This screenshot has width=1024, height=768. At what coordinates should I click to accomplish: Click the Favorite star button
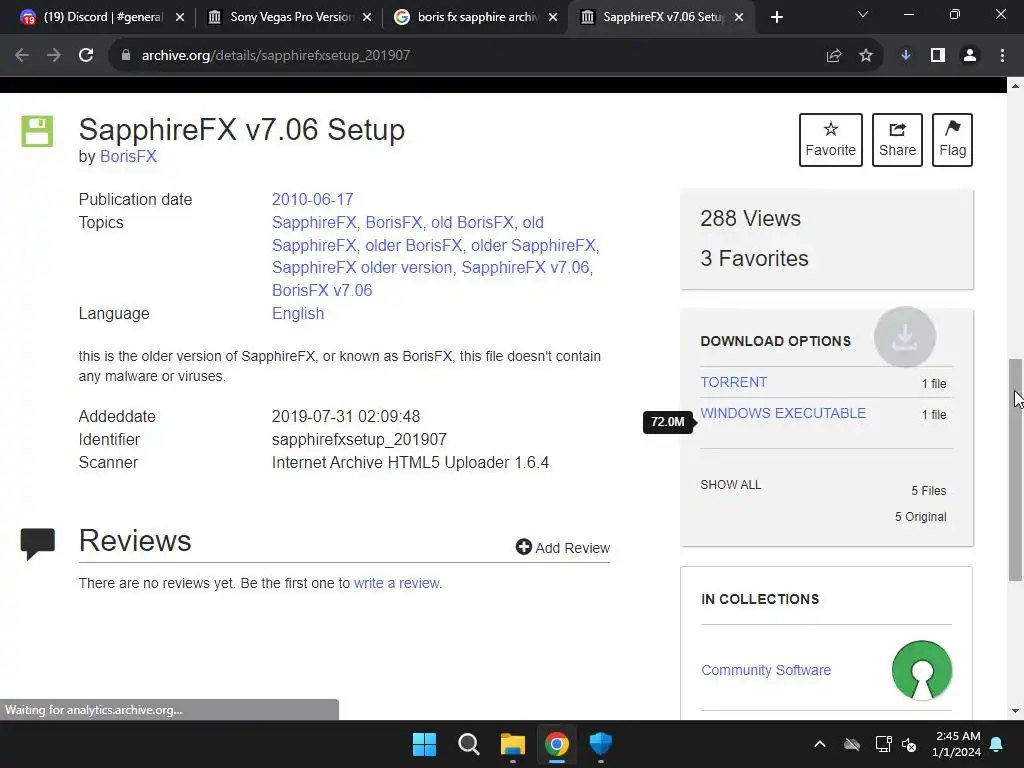830,140
